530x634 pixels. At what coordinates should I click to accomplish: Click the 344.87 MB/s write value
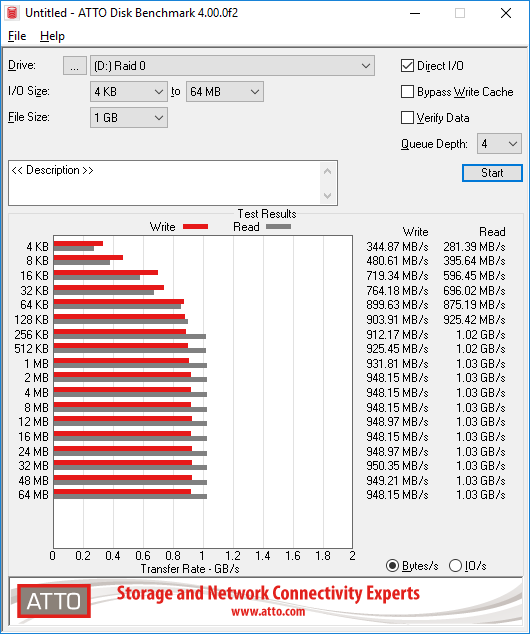397,247
